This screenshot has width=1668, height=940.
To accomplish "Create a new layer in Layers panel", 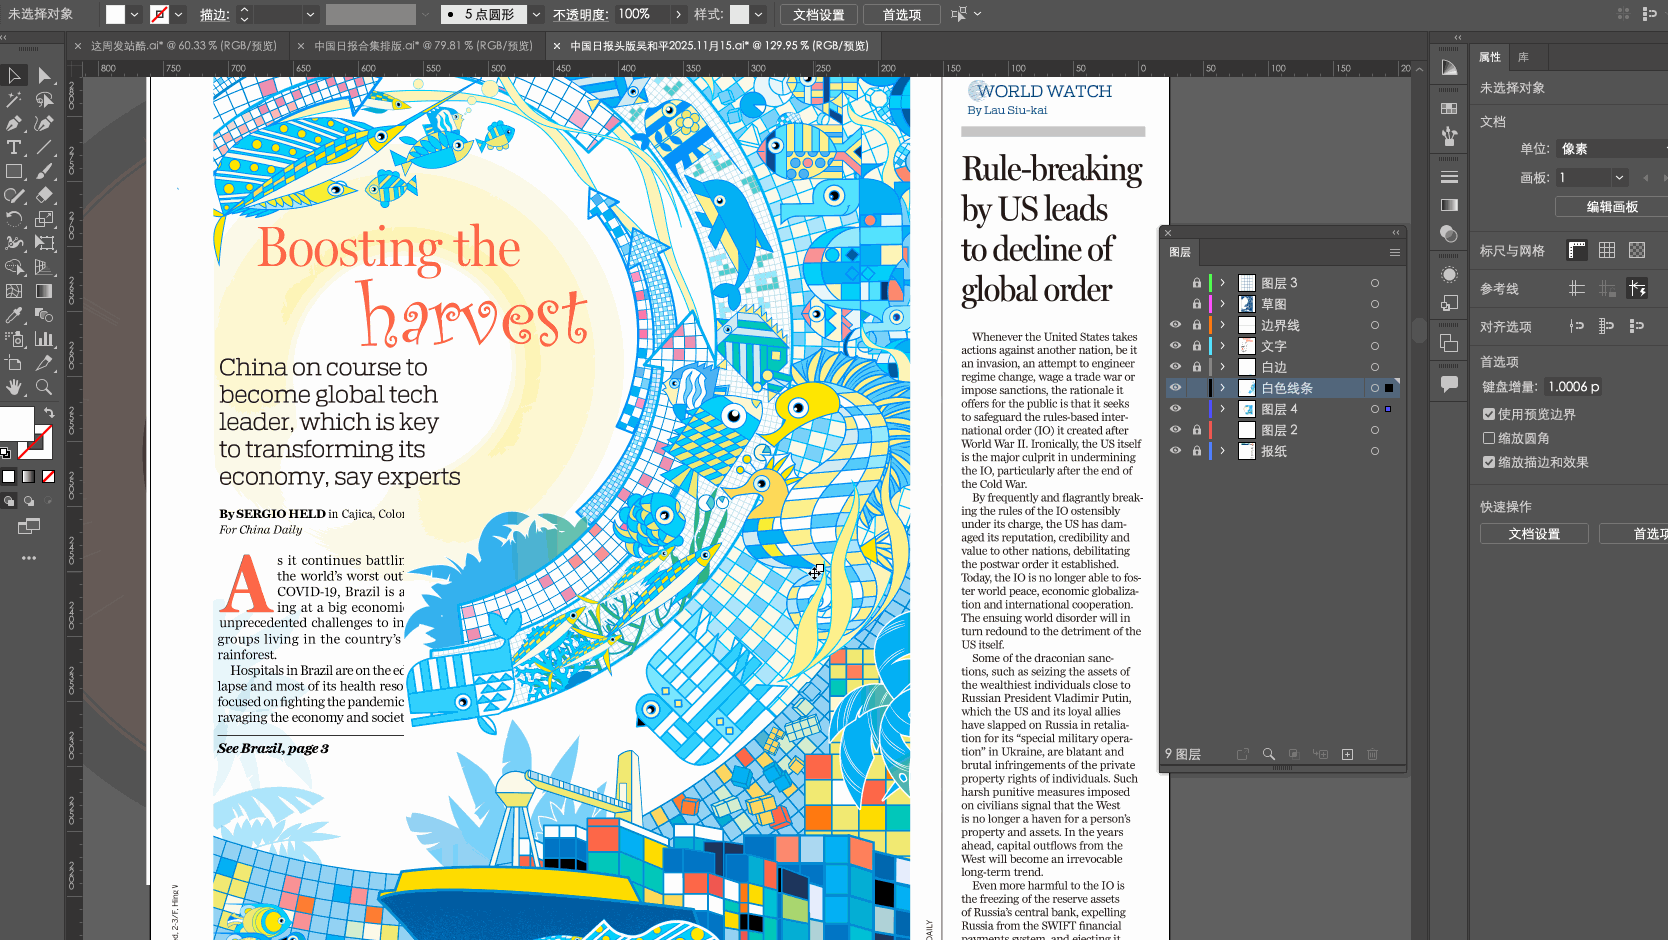I will 1347,754.
